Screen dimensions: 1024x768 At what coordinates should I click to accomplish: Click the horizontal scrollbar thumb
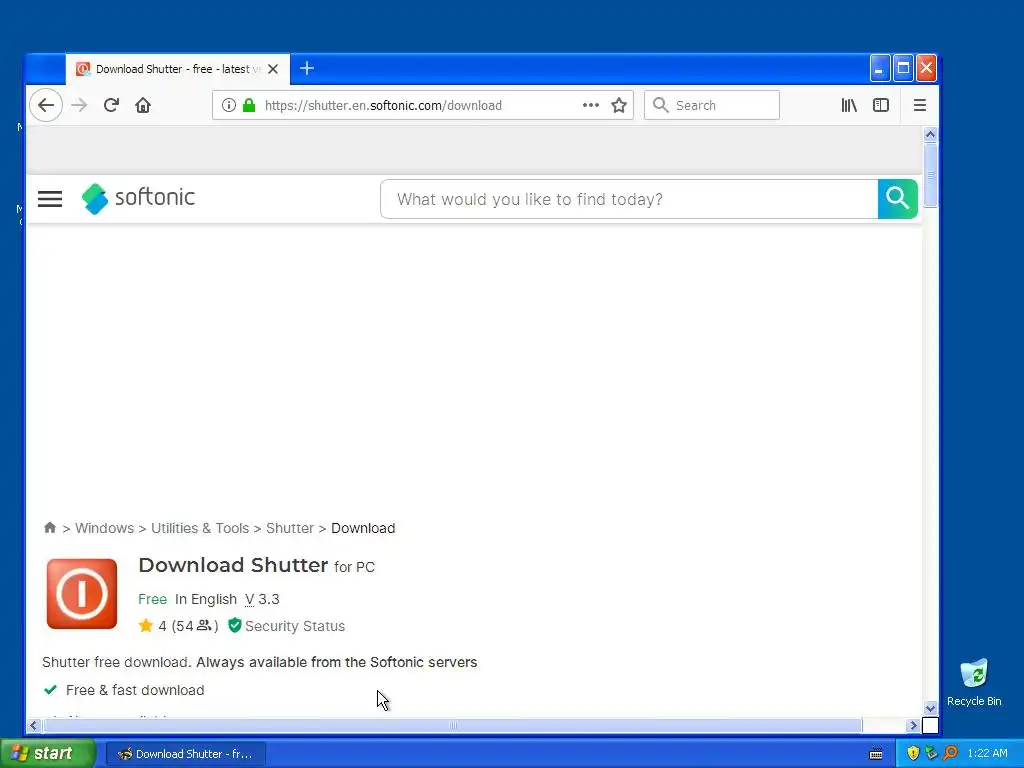pyautogui.click(x=453, y=726)
